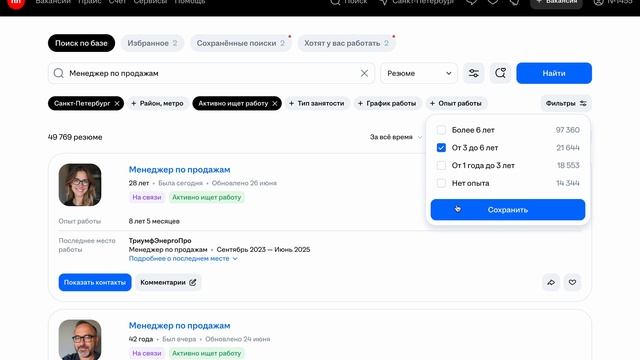Image resolution: width=640 pixels, height=360 pixels.
Task: Click the Сентябрь 2023 — Июнь 2025 period text
Action: click(263, 249)
